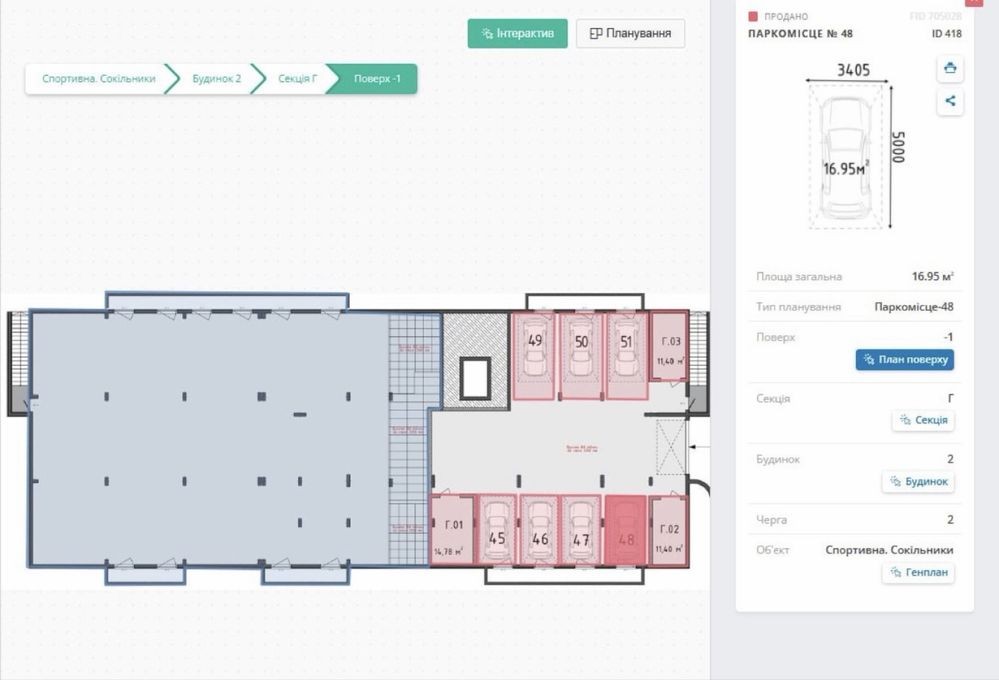Click the share icon below the printer
Viewport: 999px width, 680px height.
(x=950, y=101)
